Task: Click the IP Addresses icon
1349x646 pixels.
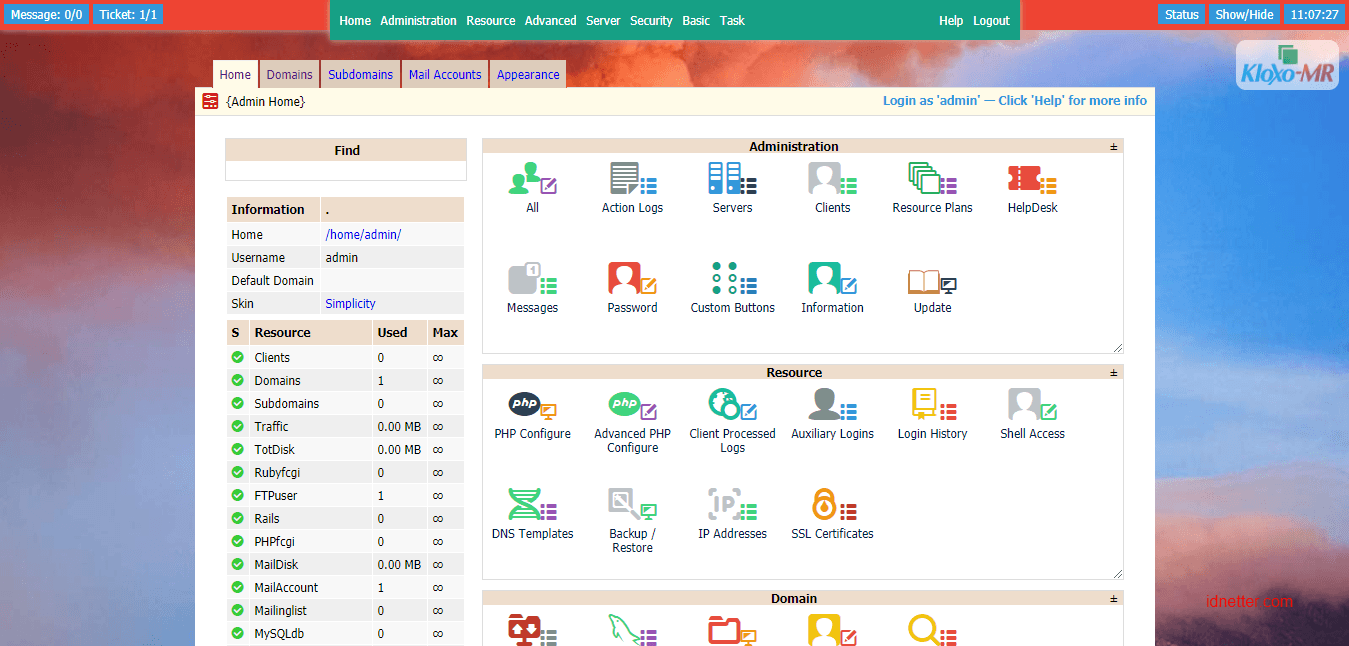Action: coord(732,506)
